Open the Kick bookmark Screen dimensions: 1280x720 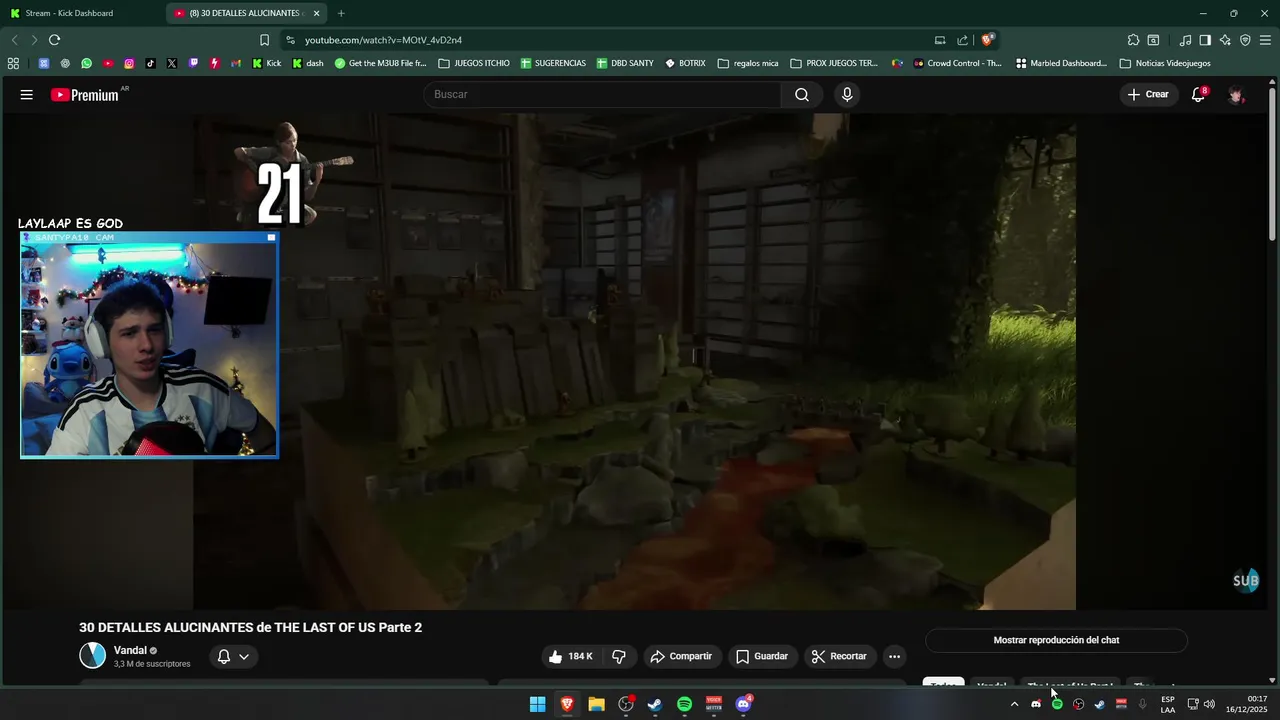266,63
